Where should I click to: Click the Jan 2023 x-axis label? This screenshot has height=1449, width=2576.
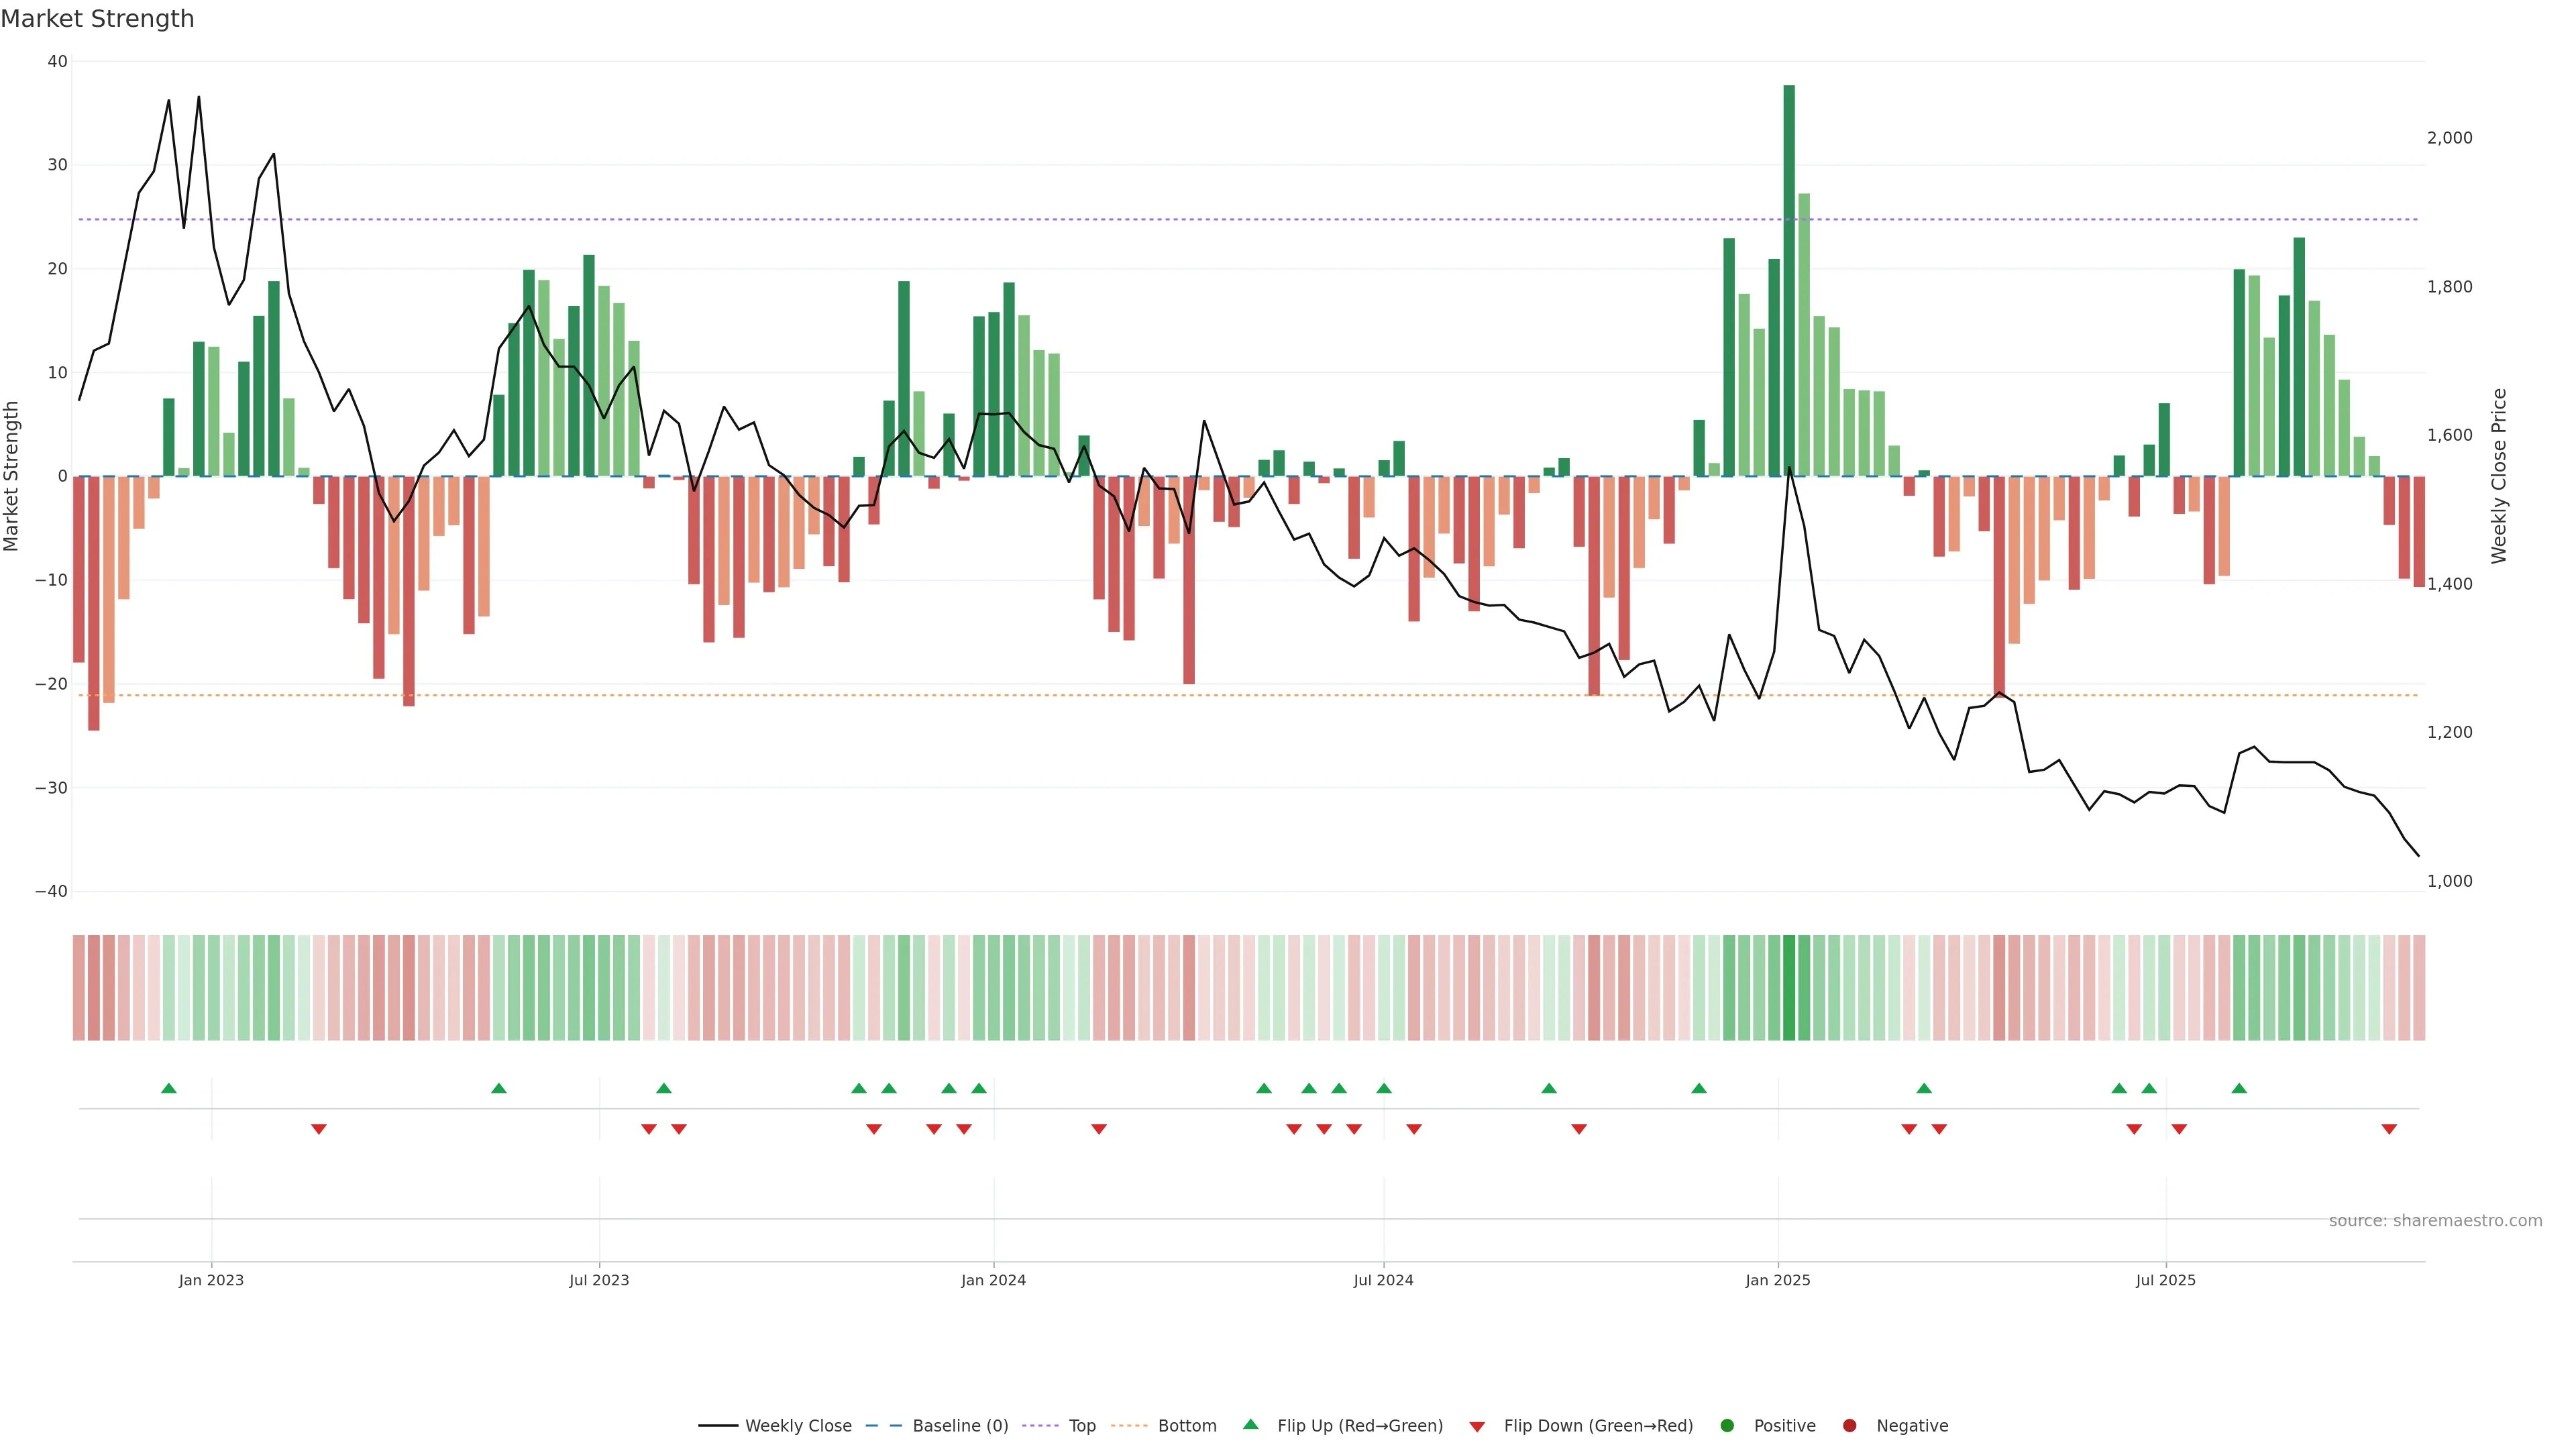pos(211,1280)
